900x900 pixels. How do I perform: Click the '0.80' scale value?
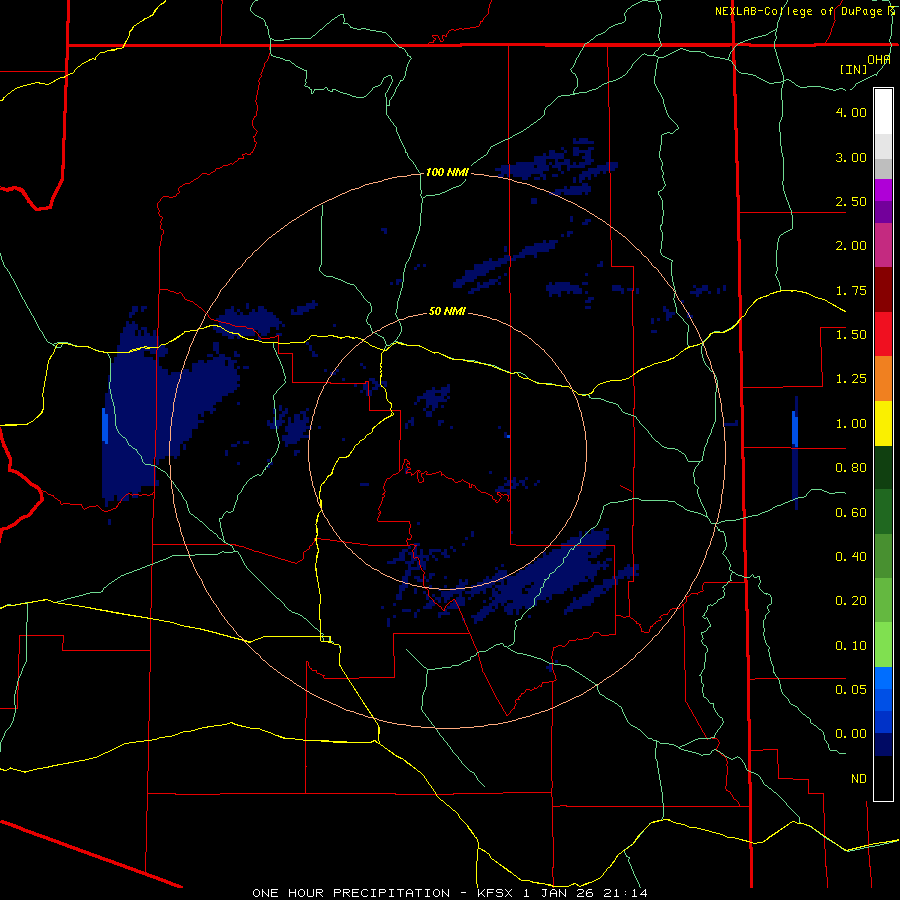click(x=851, y=468)
